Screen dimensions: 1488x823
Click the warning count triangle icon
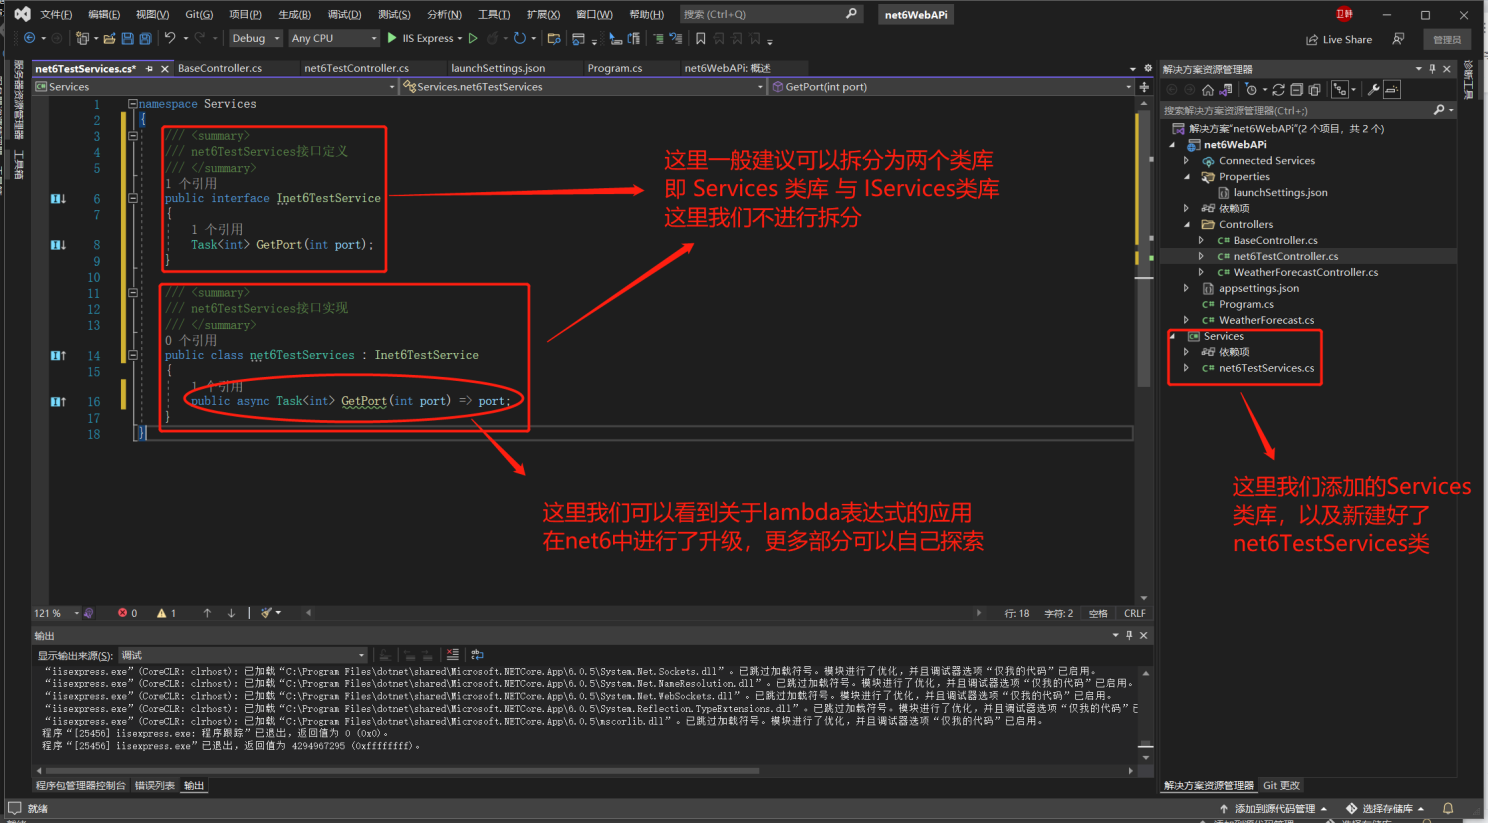161,613
